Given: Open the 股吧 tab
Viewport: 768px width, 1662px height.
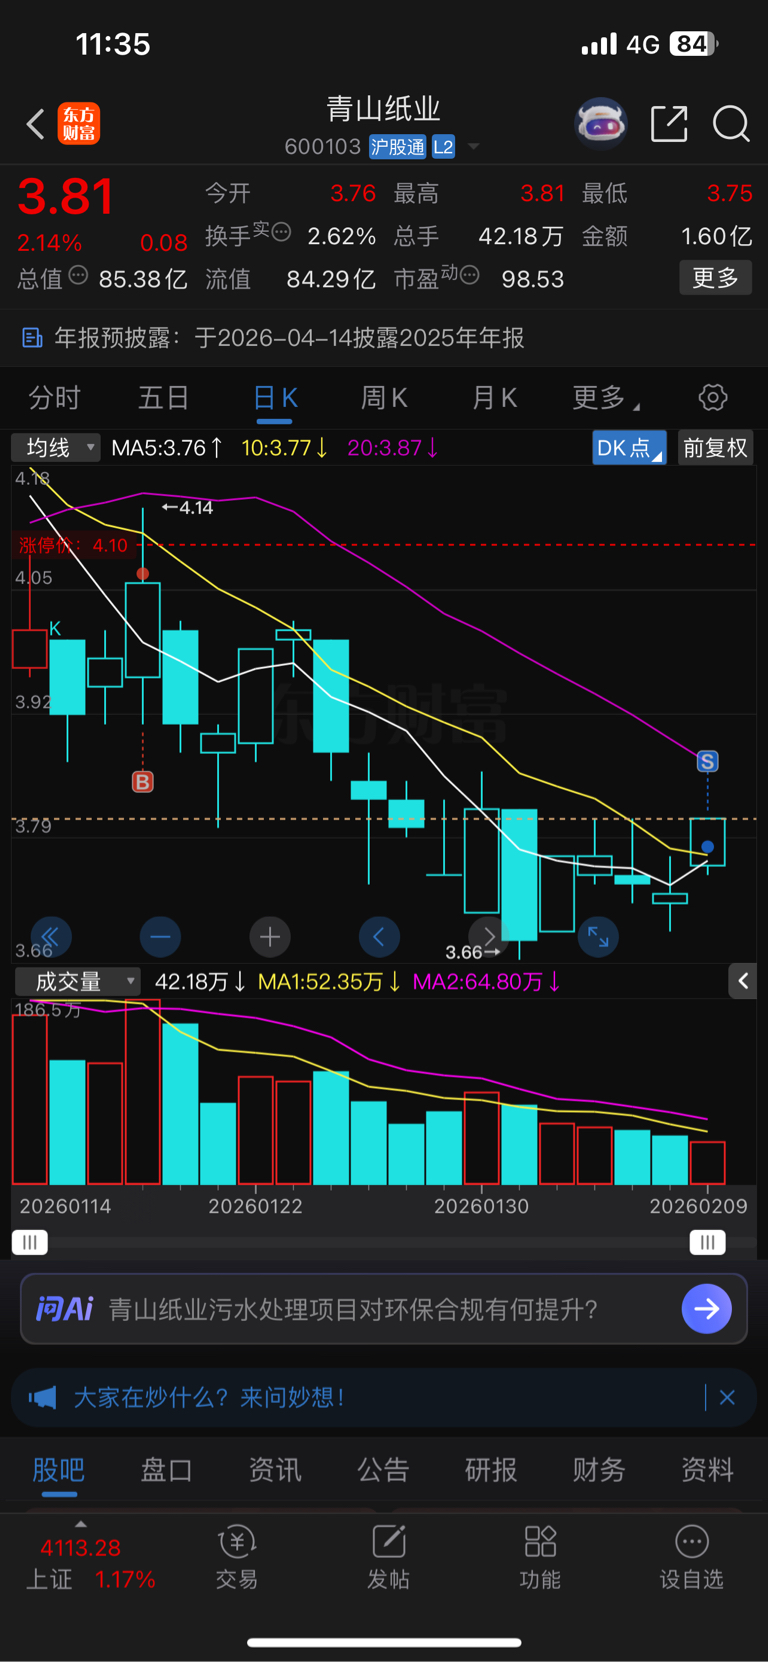Looking at the screenshot, I should coord(59,1469).
